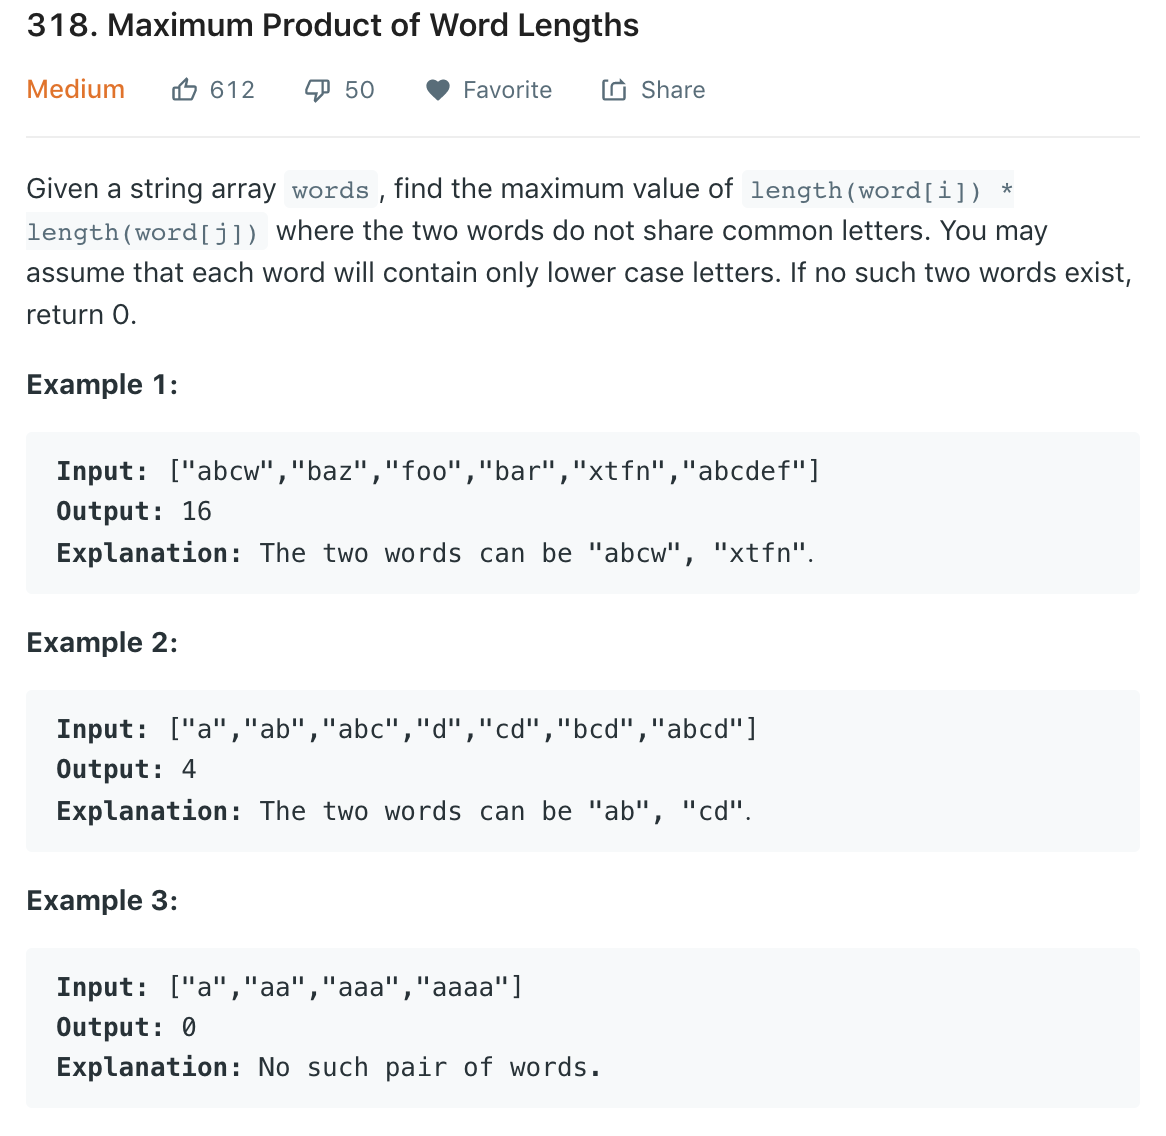
Task: Click Example 3 input array ending "aaaa"
Action: coord(346,987)
